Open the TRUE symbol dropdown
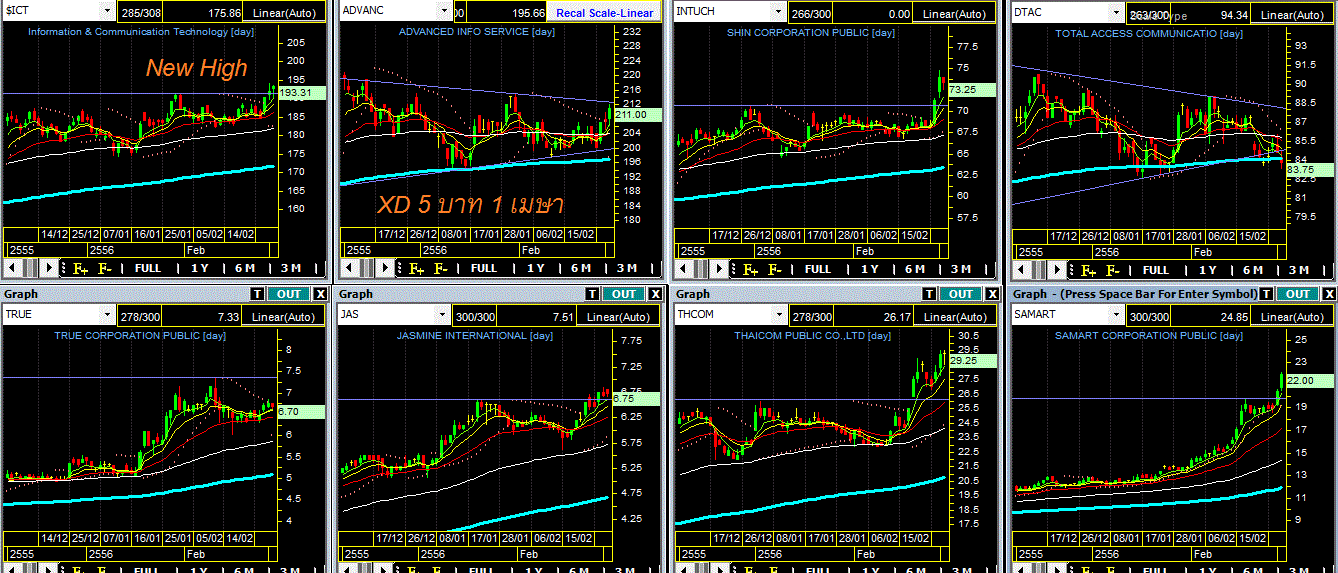The width and height of the screenshot is (1338, 573). coord(107,314)
